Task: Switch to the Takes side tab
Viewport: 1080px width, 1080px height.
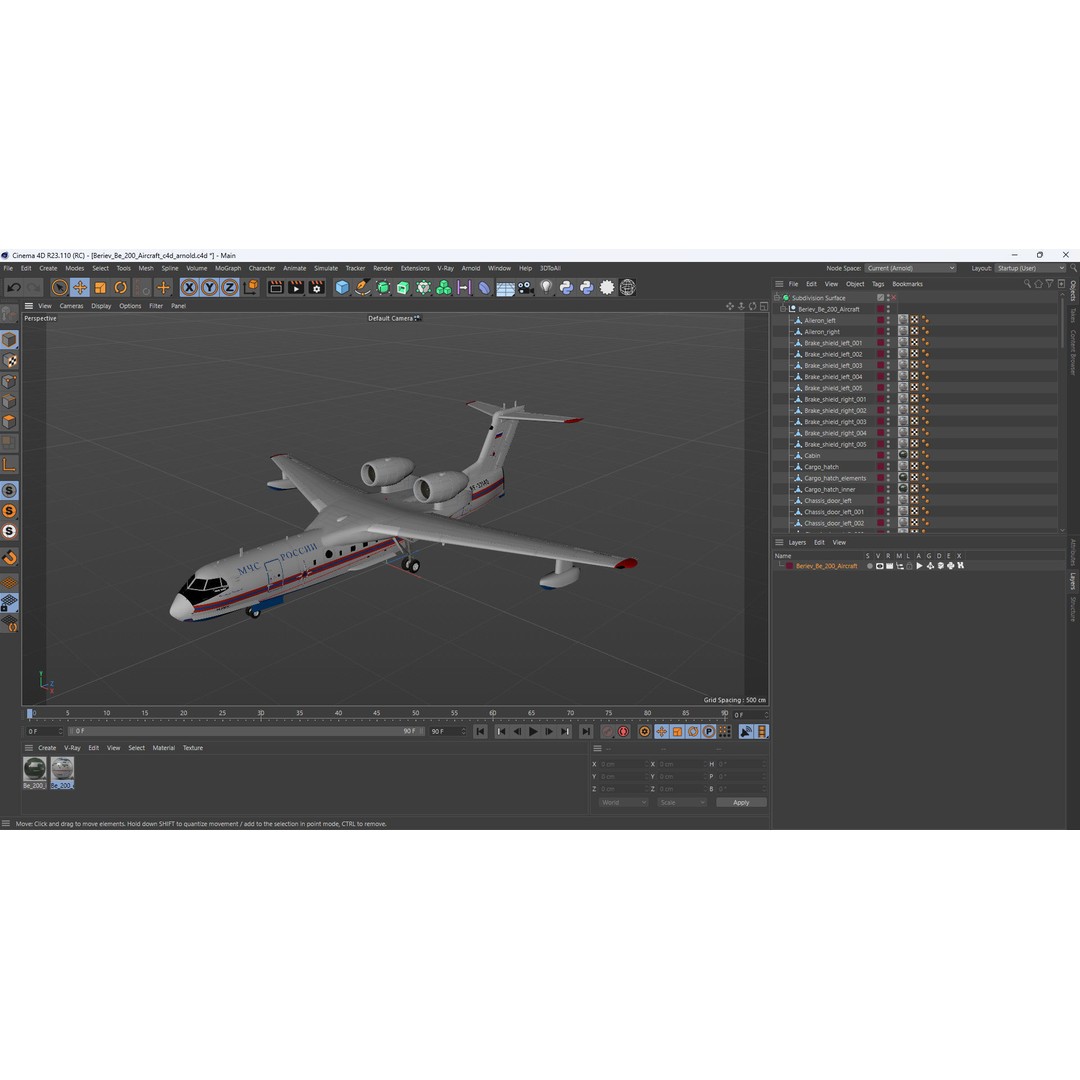Action: point(1072,316)
